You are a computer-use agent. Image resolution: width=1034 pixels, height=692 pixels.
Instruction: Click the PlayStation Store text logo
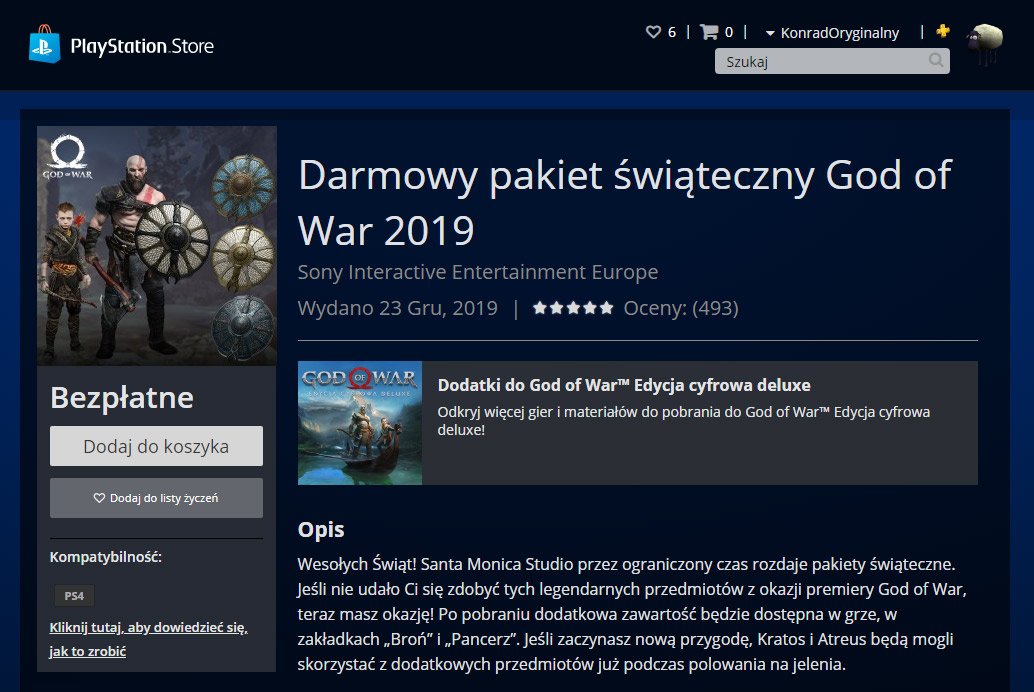(x=142, y=46)
